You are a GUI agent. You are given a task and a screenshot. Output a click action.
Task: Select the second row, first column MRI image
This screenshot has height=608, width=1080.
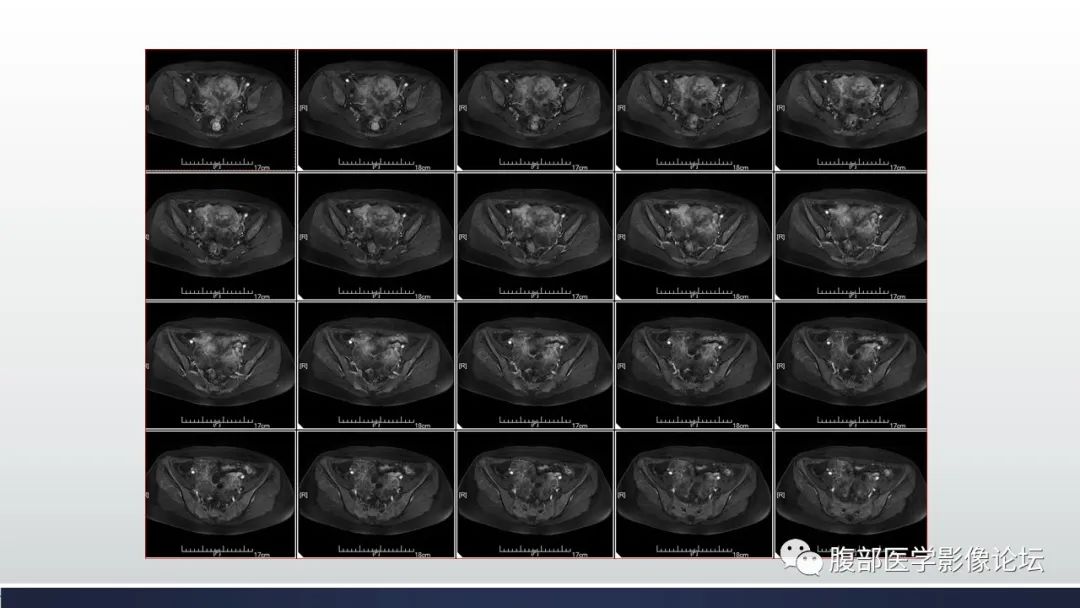coord(220,233)
